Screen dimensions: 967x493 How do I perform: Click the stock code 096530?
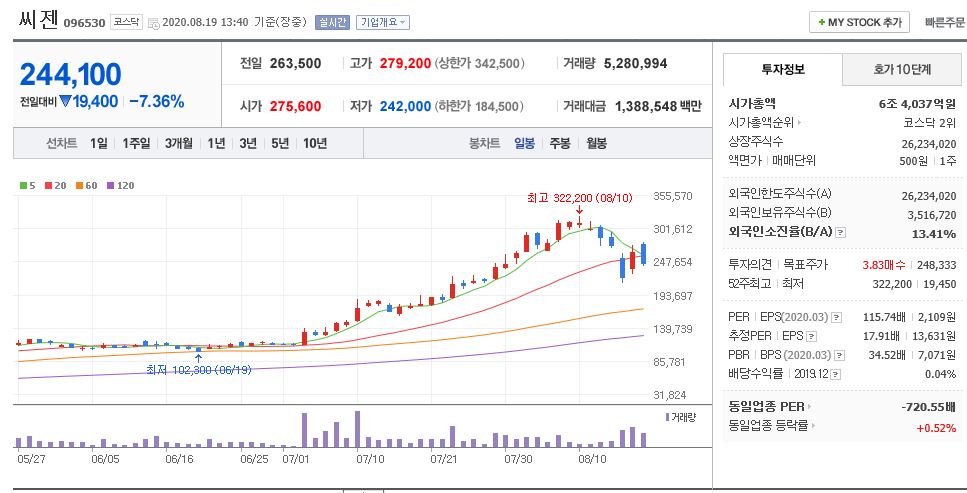pos(84,23)
